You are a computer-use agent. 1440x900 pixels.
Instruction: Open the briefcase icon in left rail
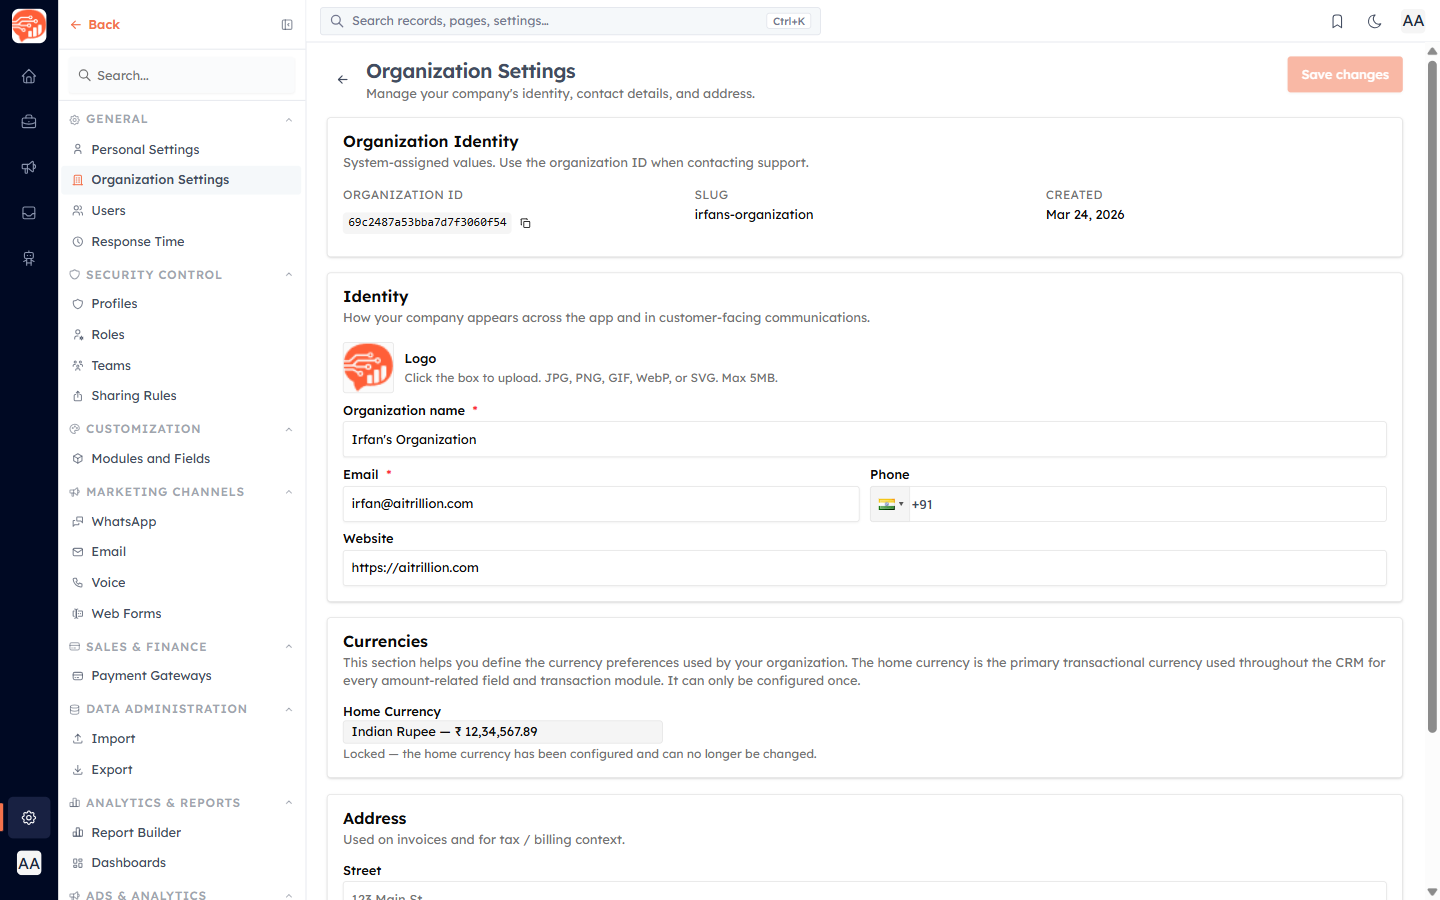[x=29, y=122]
